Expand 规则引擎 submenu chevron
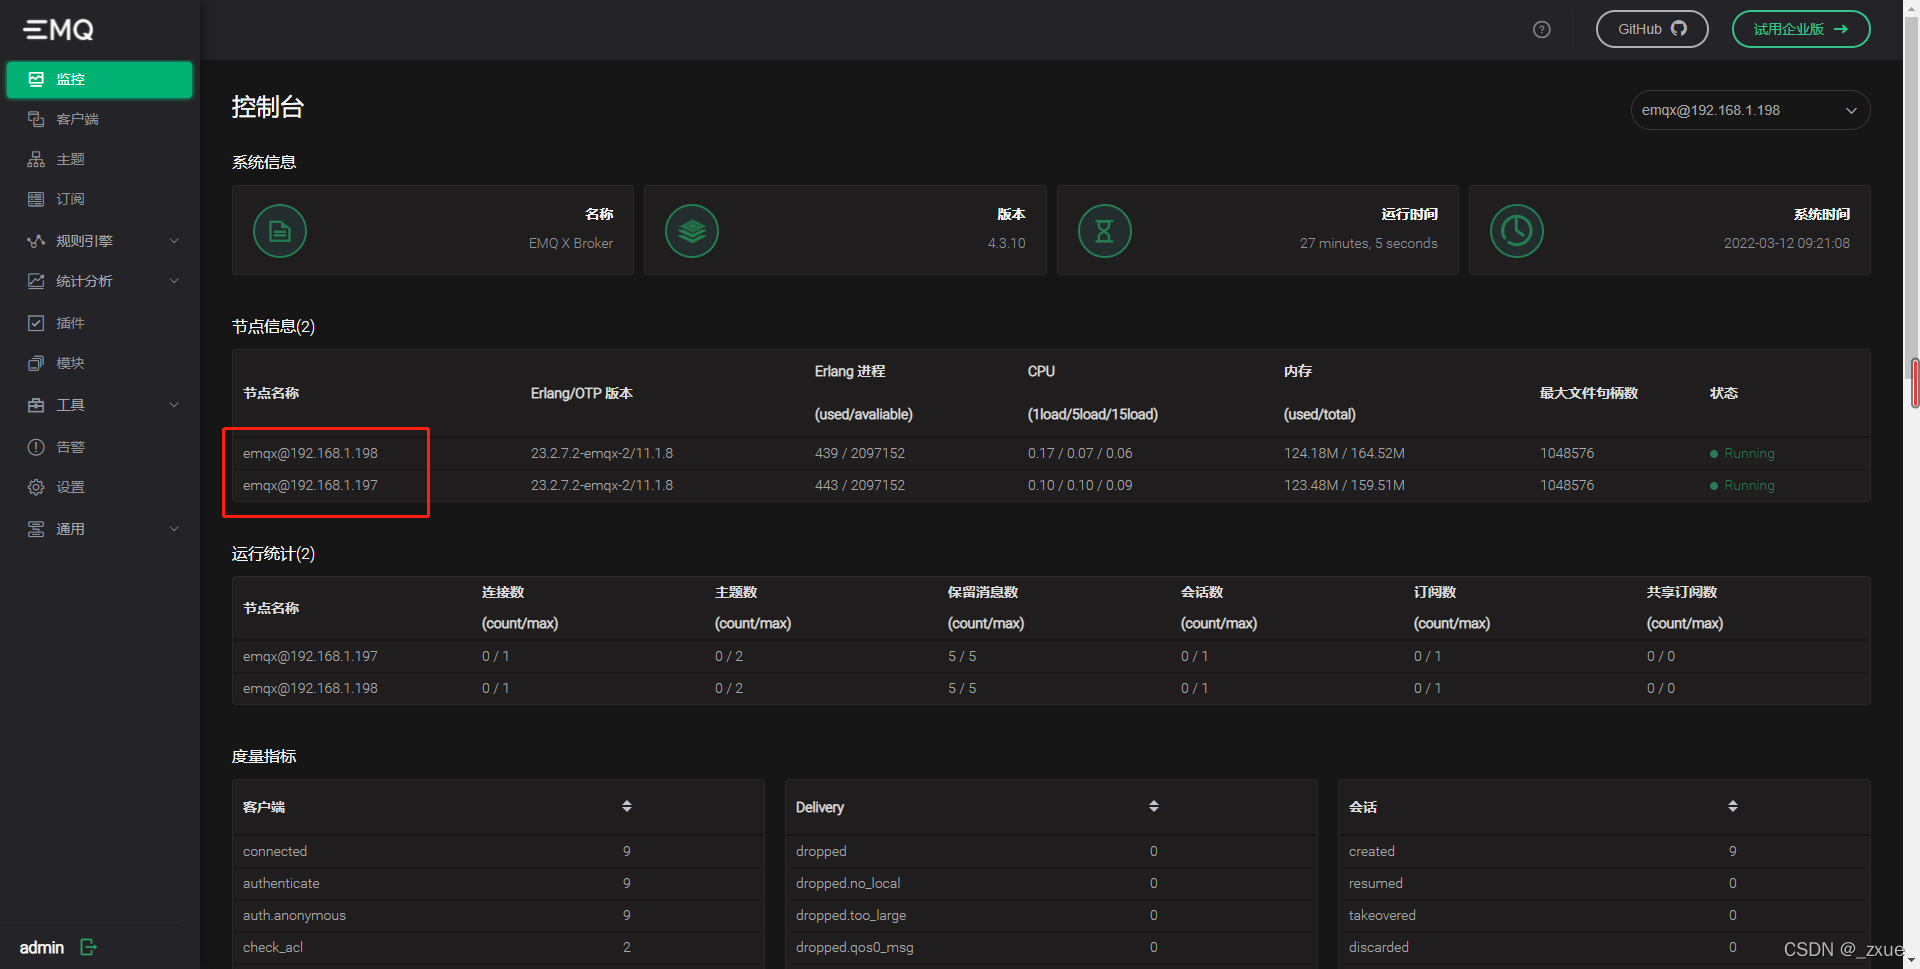This screenshot has height=969, width=1920. point(174,241)
